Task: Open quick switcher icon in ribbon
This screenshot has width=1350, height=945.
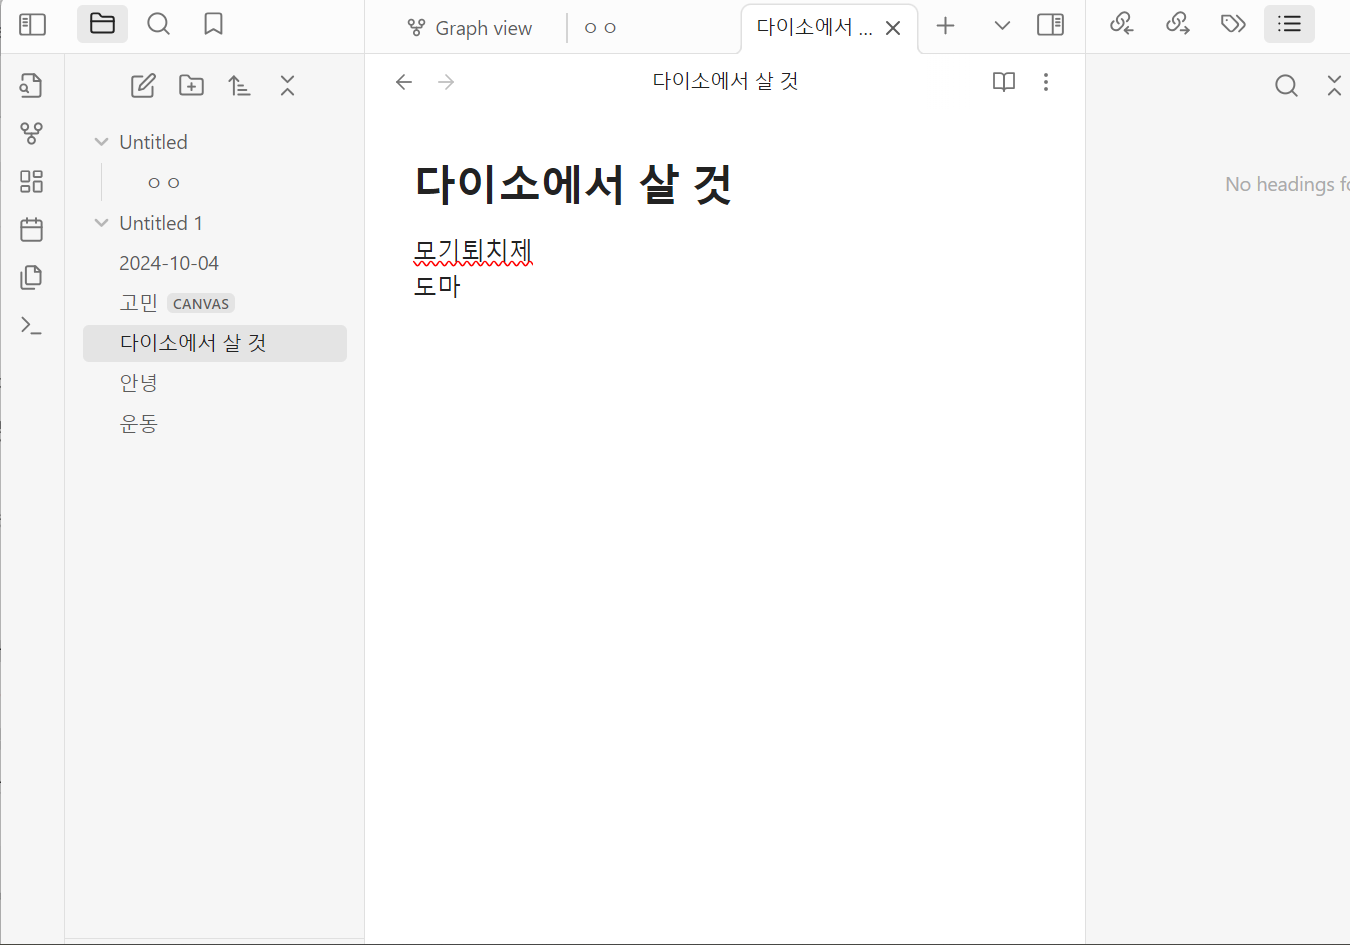Action: [x=31, y=85]
